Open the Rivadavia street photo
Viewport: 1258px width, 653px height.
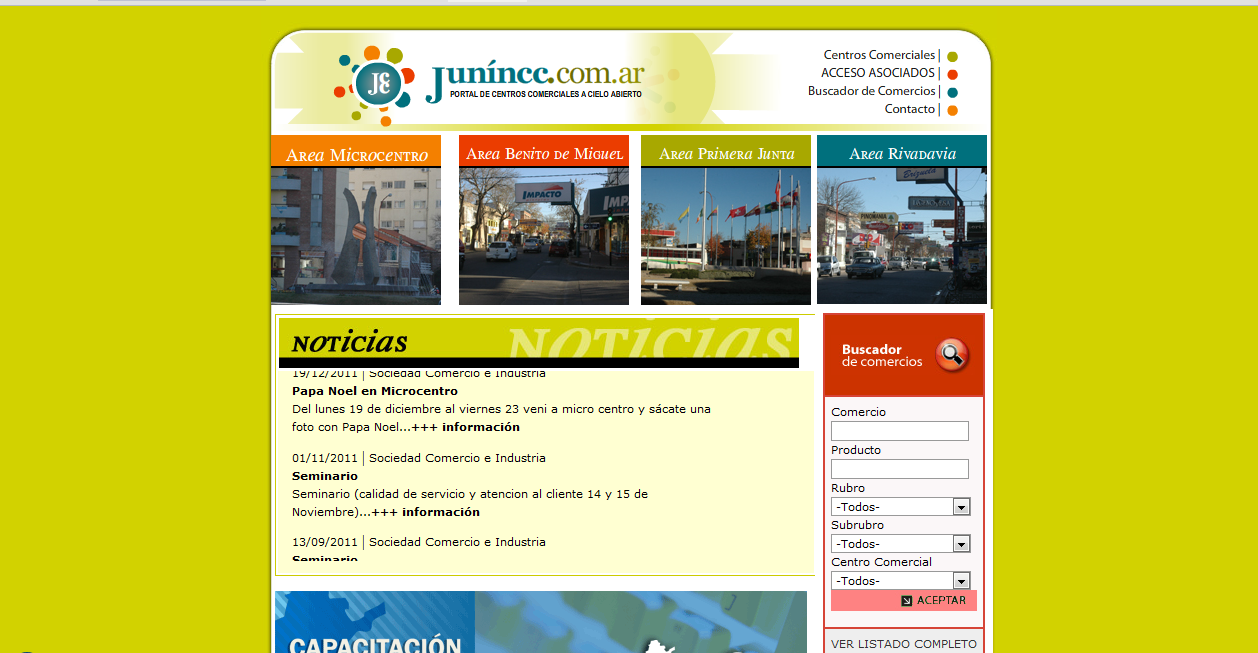[x=902, y=236]
